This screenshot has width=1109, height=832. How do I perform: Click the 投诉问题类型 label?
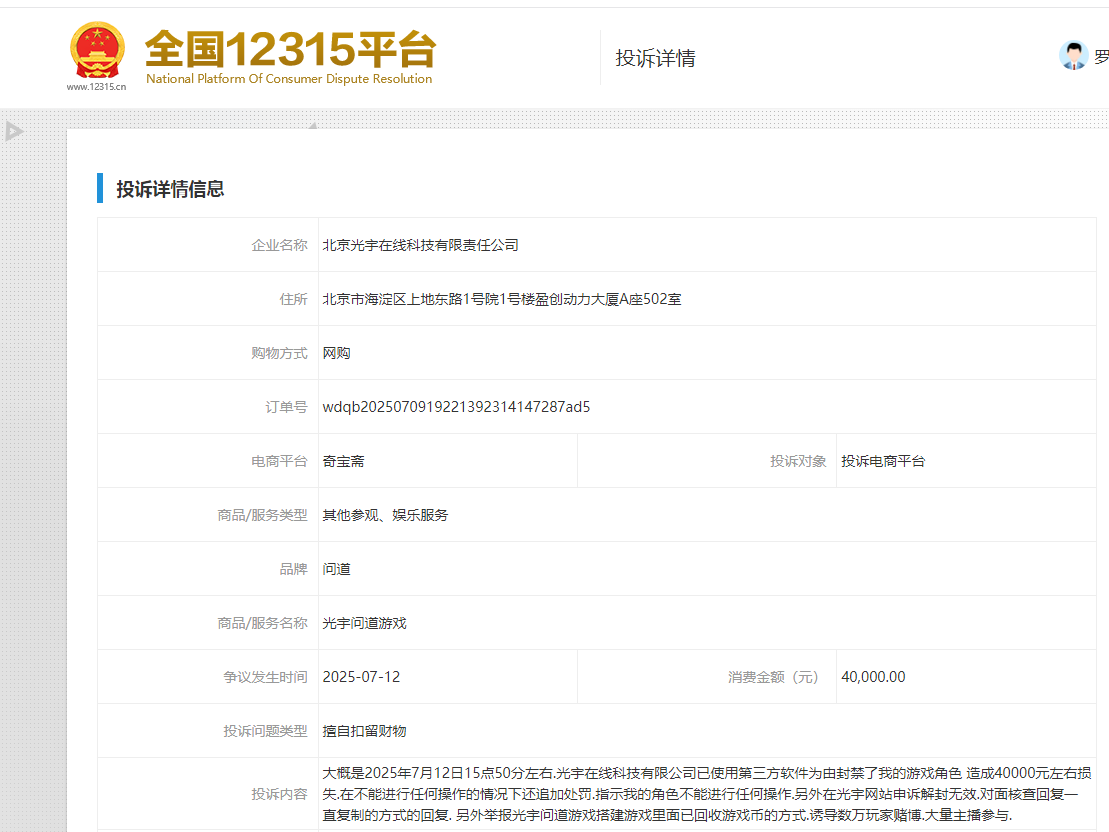(265, 731)
